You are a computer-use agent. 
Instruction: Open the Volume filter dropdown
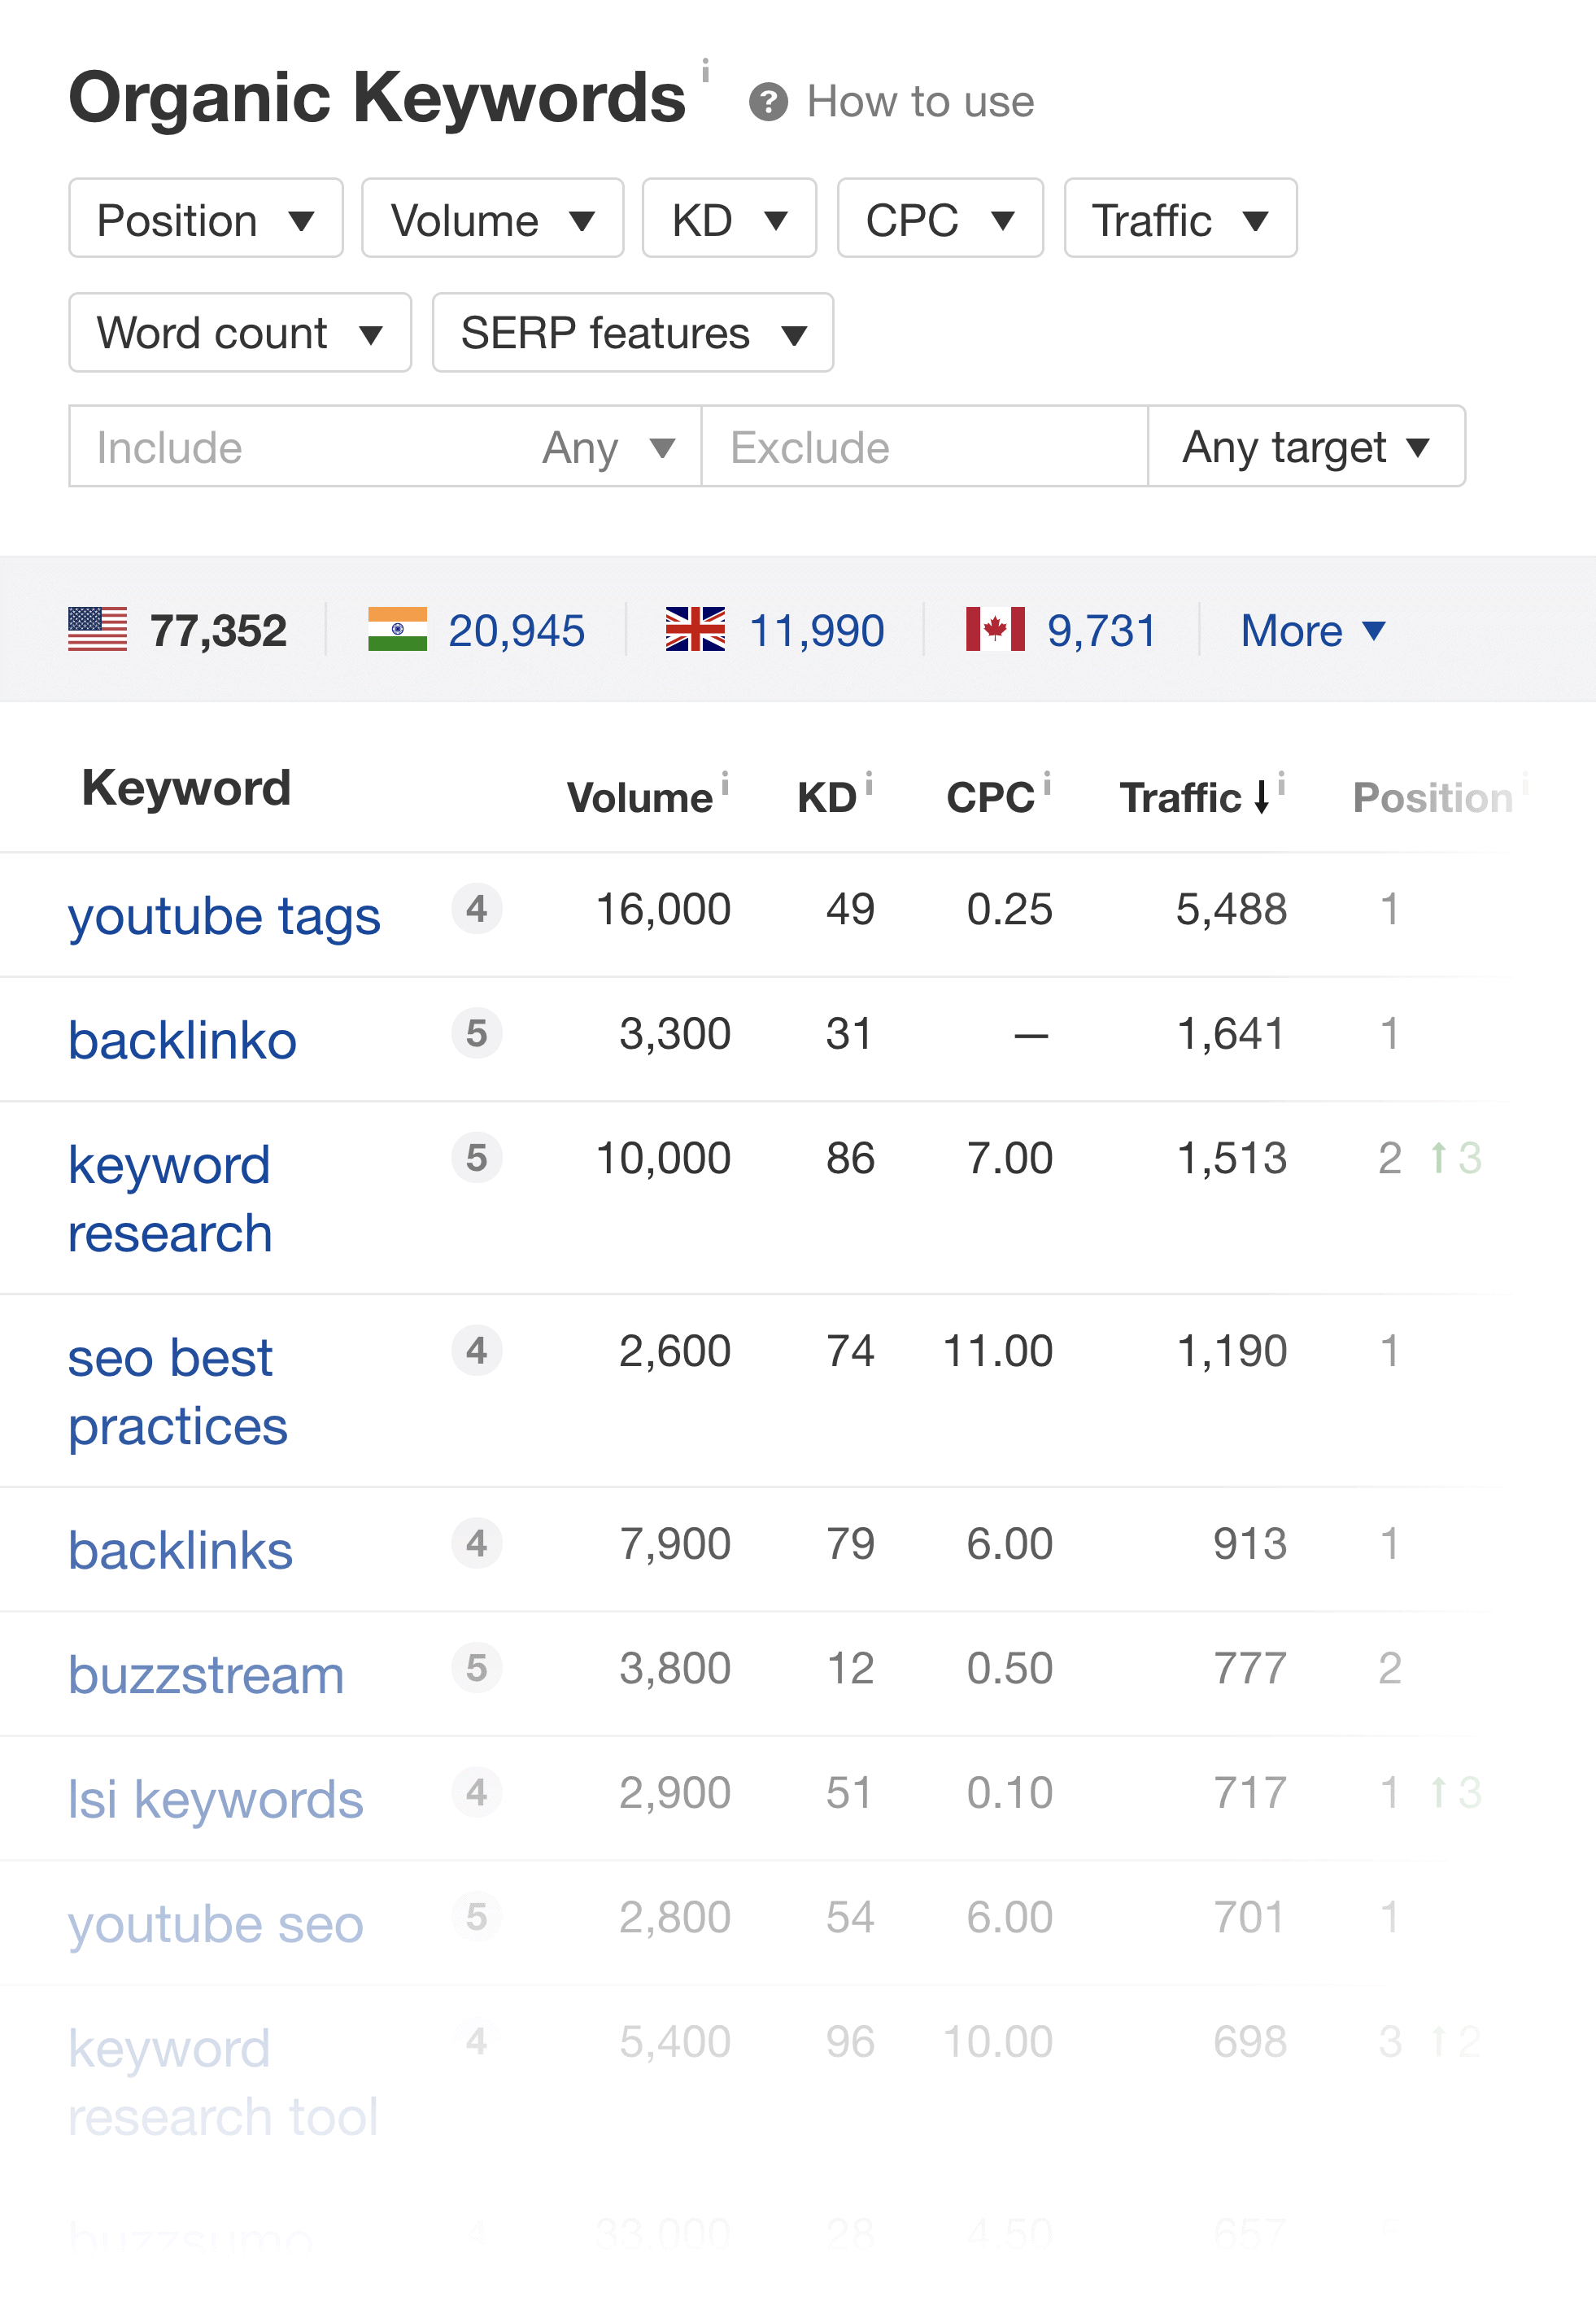pyautogui.click(x=493, y=219)
